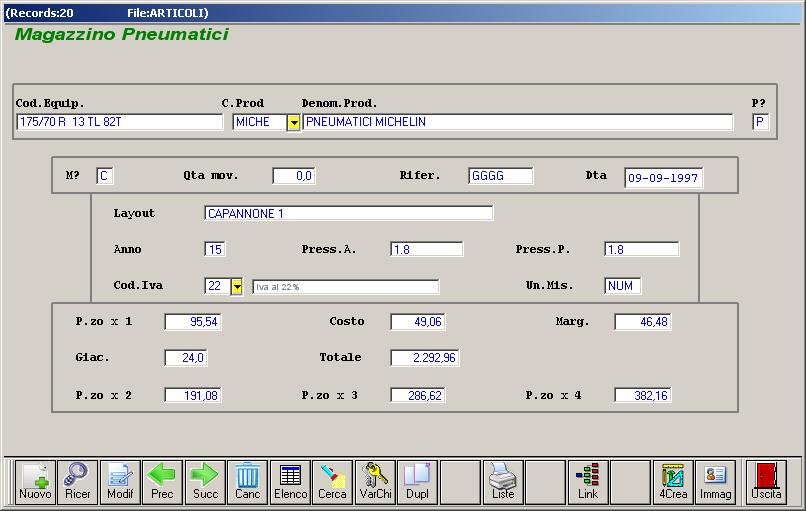
Task: Click the C.Prod field MICHE
Action: 260,122
